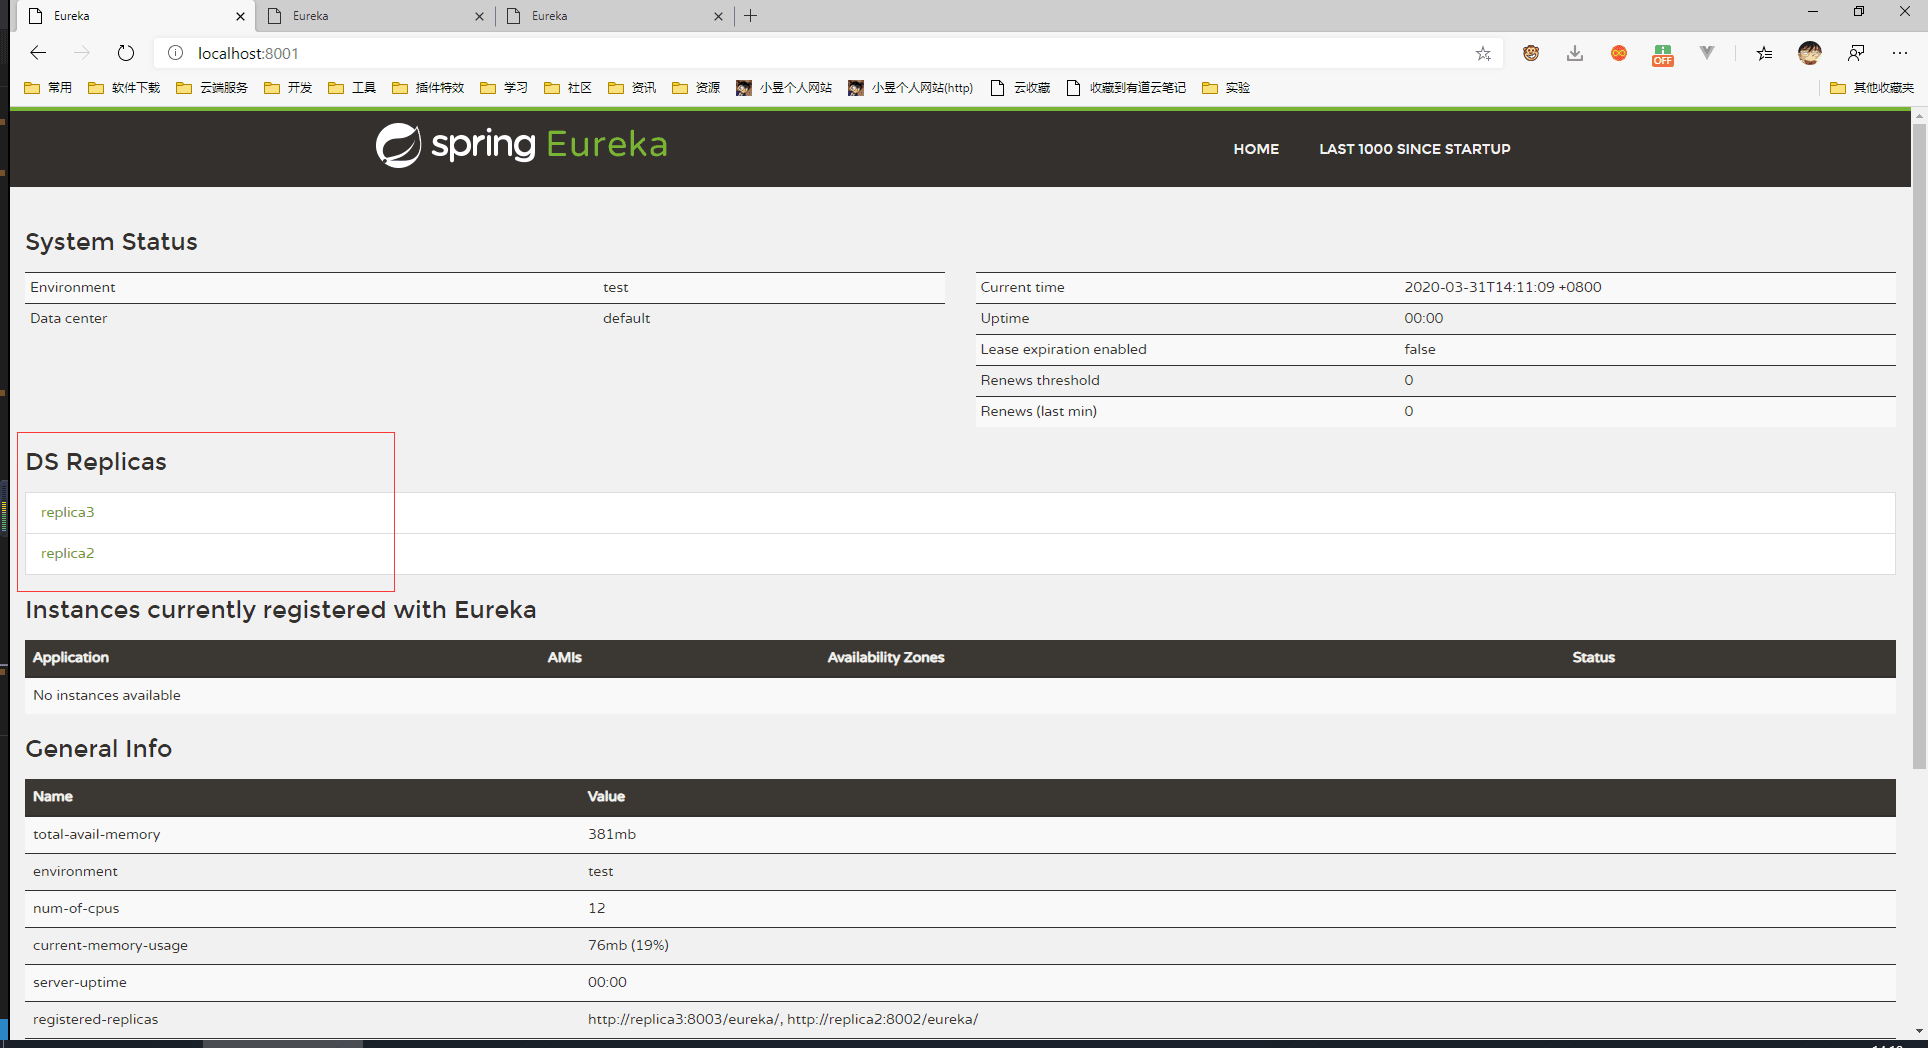Image resolution: width=1928 pixels, height=1048 pixels.
Task: Follow the replica3 link
Action: pos(67,512)
